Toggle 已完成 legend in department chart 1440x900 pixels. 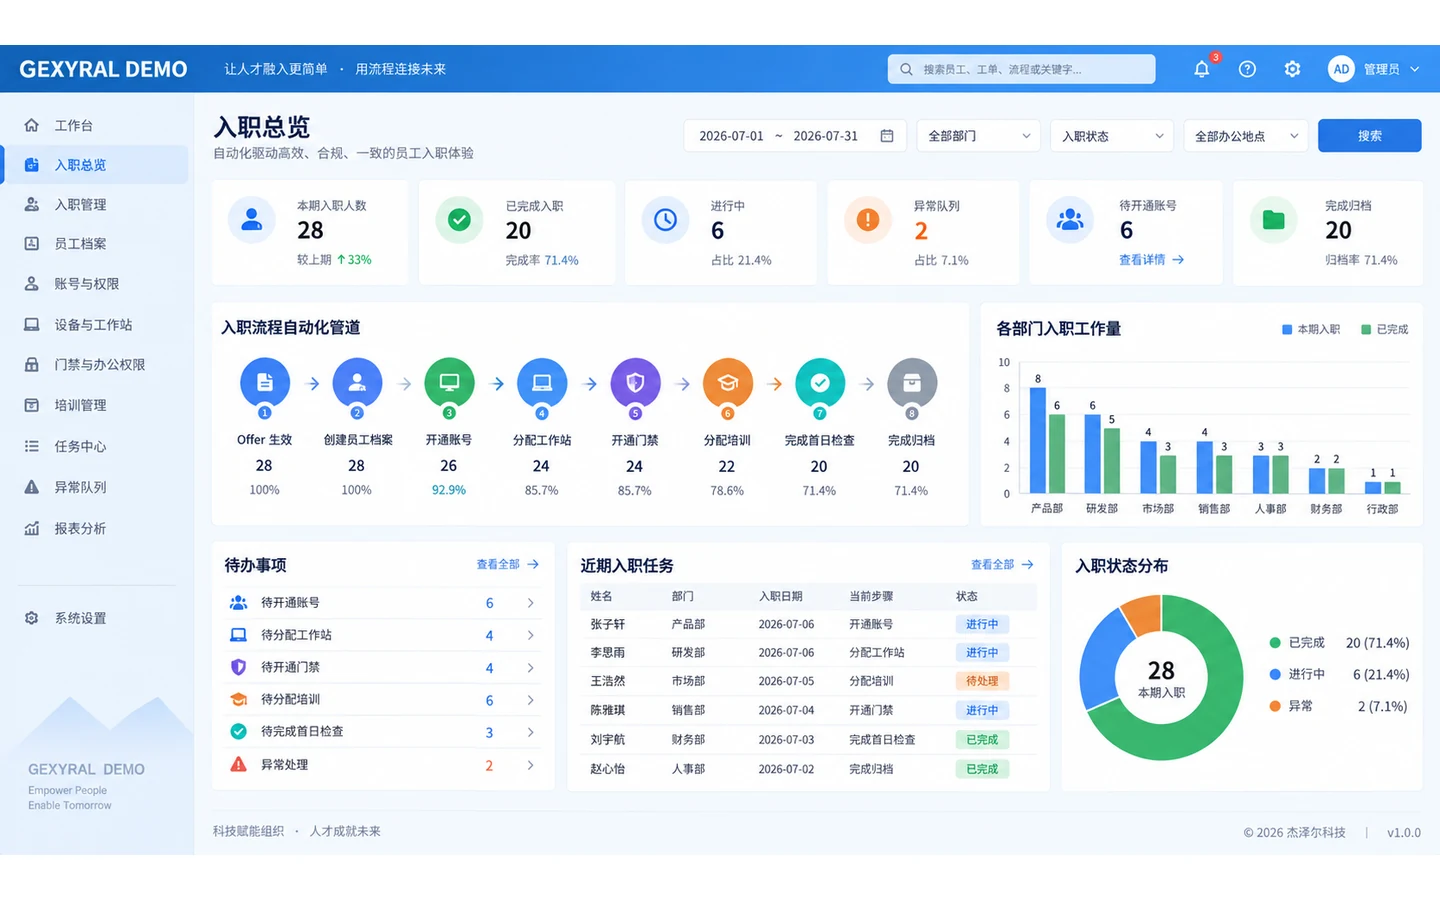[x=1385, y=329]
